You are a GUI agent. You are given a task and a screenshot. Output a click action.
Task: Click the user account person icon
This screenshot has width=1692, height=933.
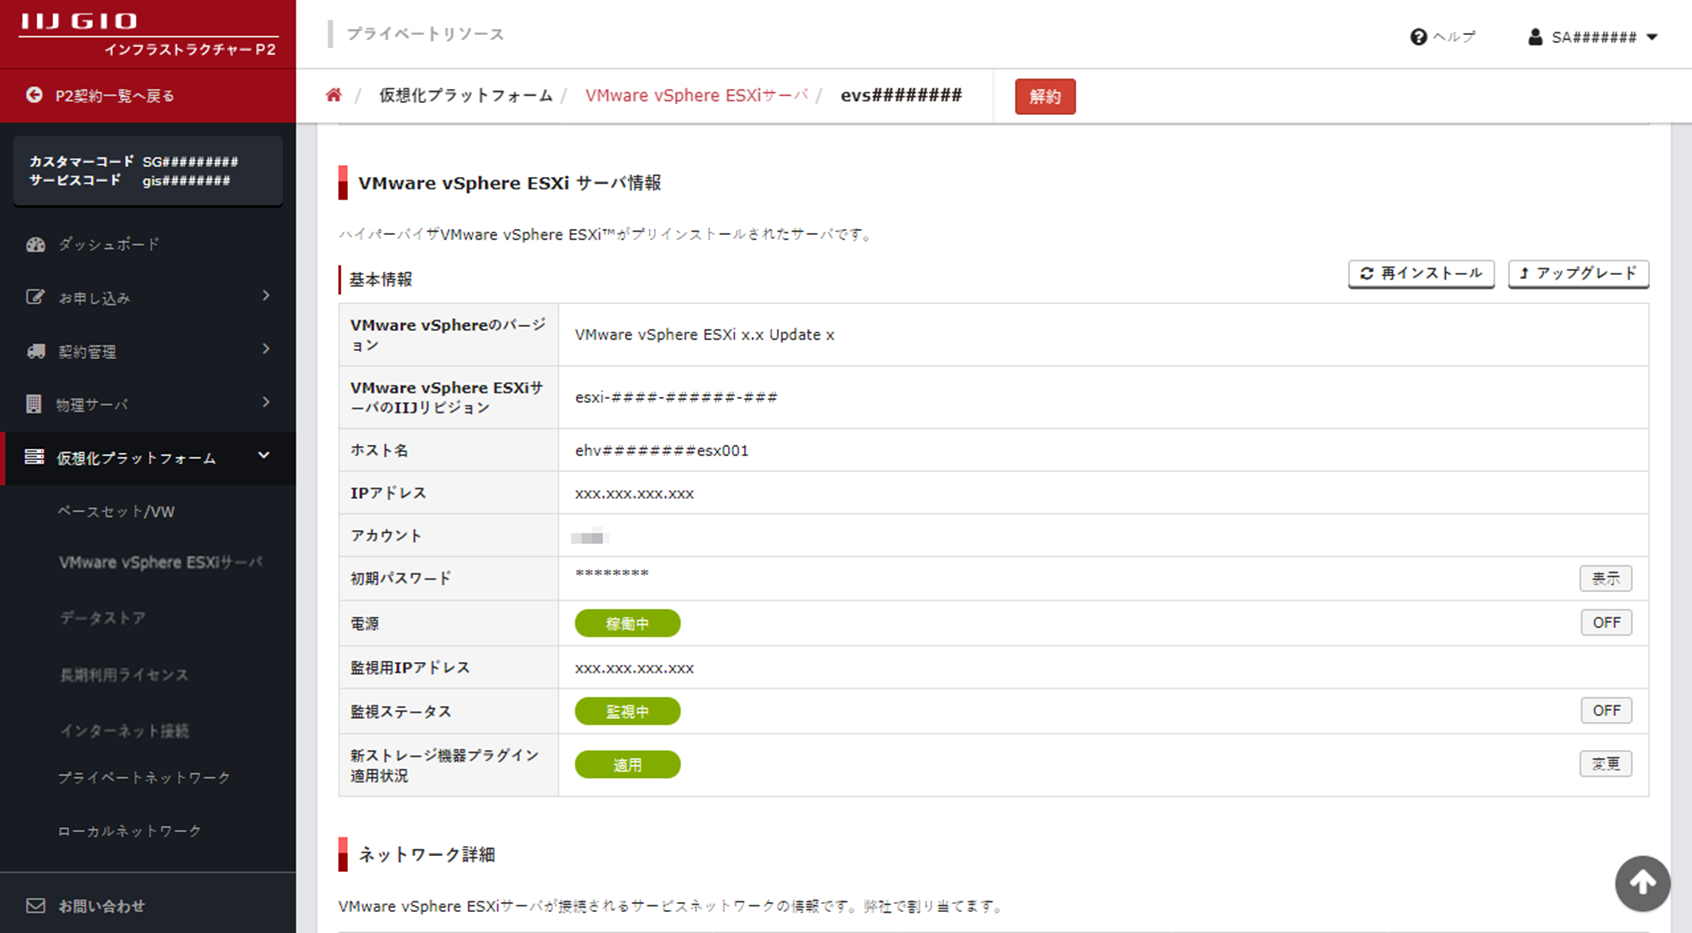tap(1535, 37)
